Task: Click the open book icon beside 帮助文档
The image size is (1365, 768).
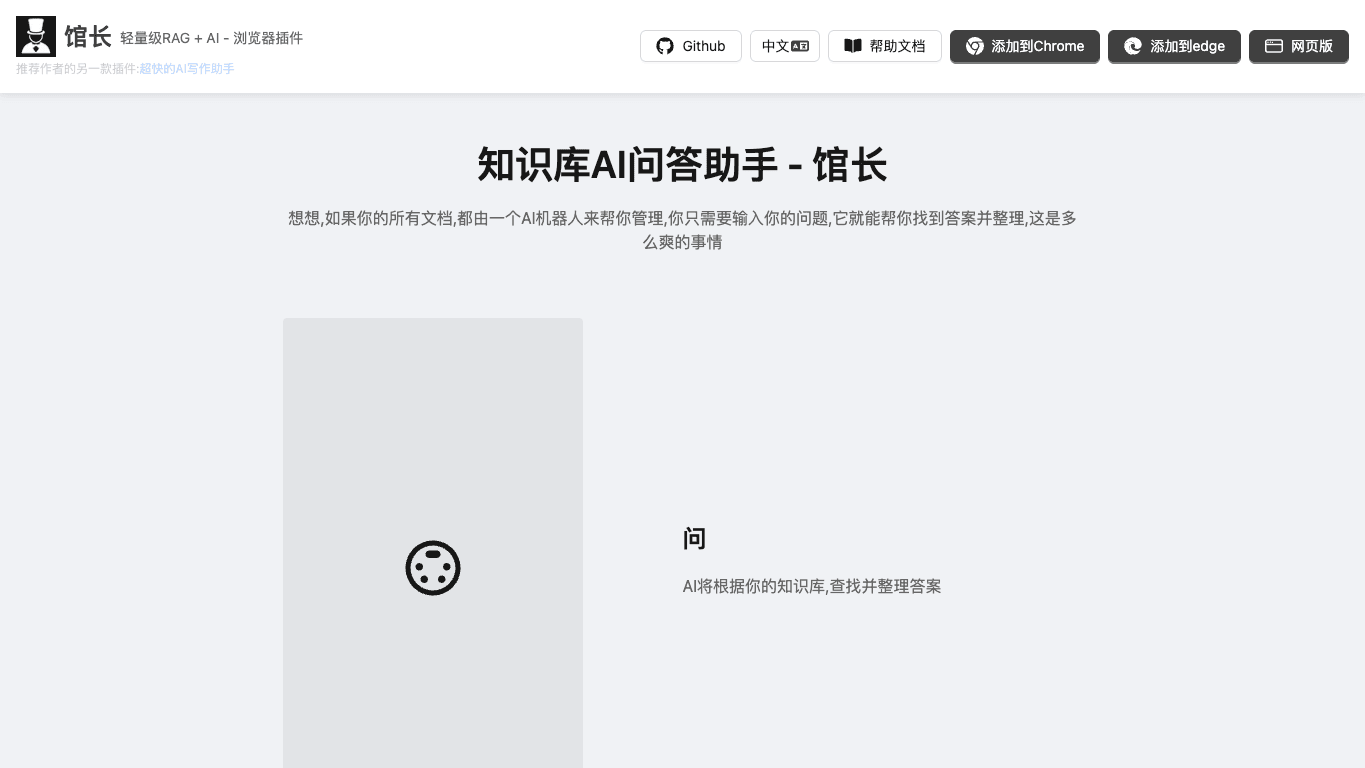Action: tap(853, 46)
